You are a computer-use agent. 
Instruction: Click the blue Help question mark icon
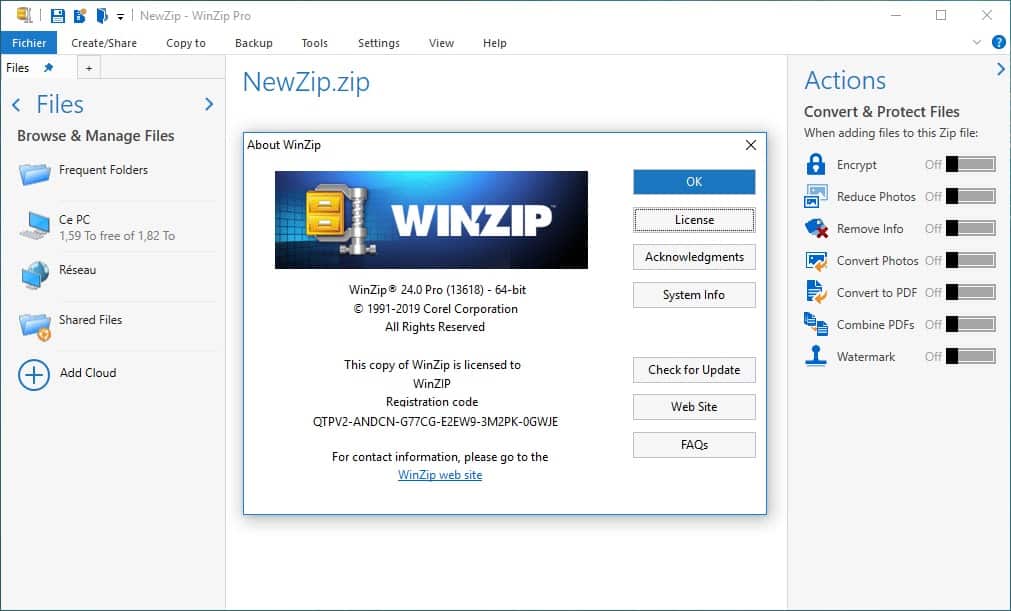(998, 43)
